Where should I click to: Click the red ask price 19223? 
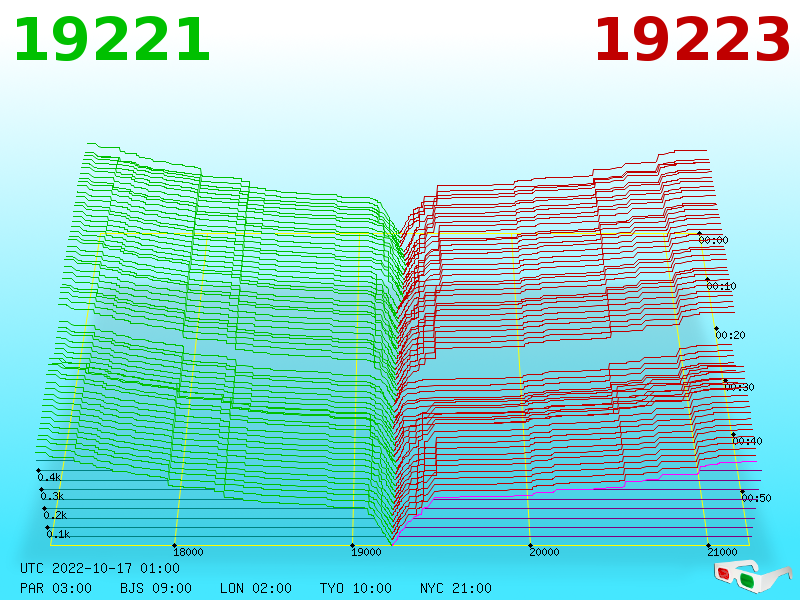click(692, 40)
